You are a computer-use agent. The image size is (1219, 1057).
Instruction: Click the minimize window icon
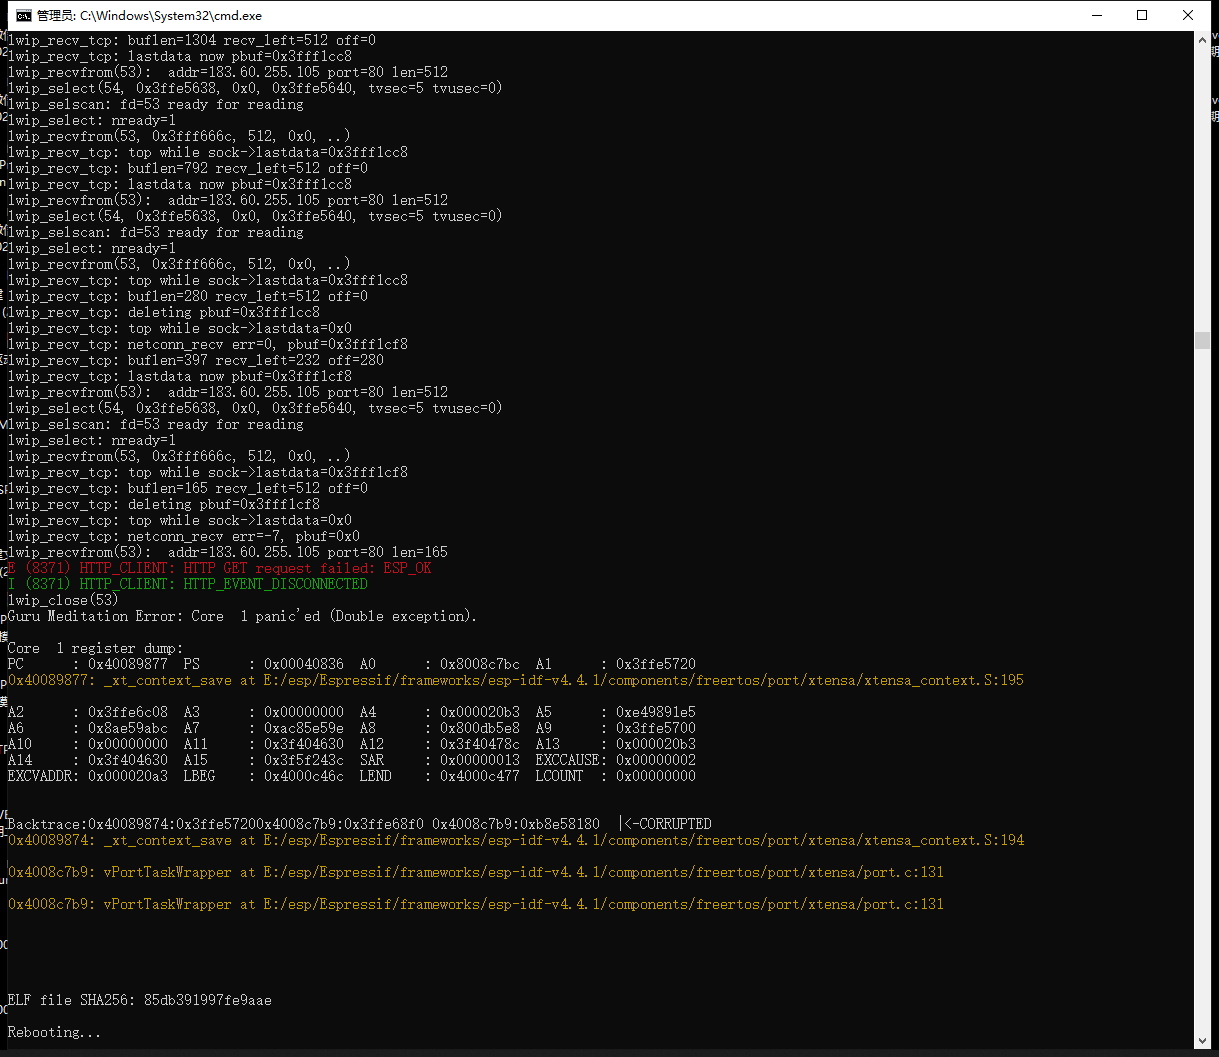[1097, 15]
